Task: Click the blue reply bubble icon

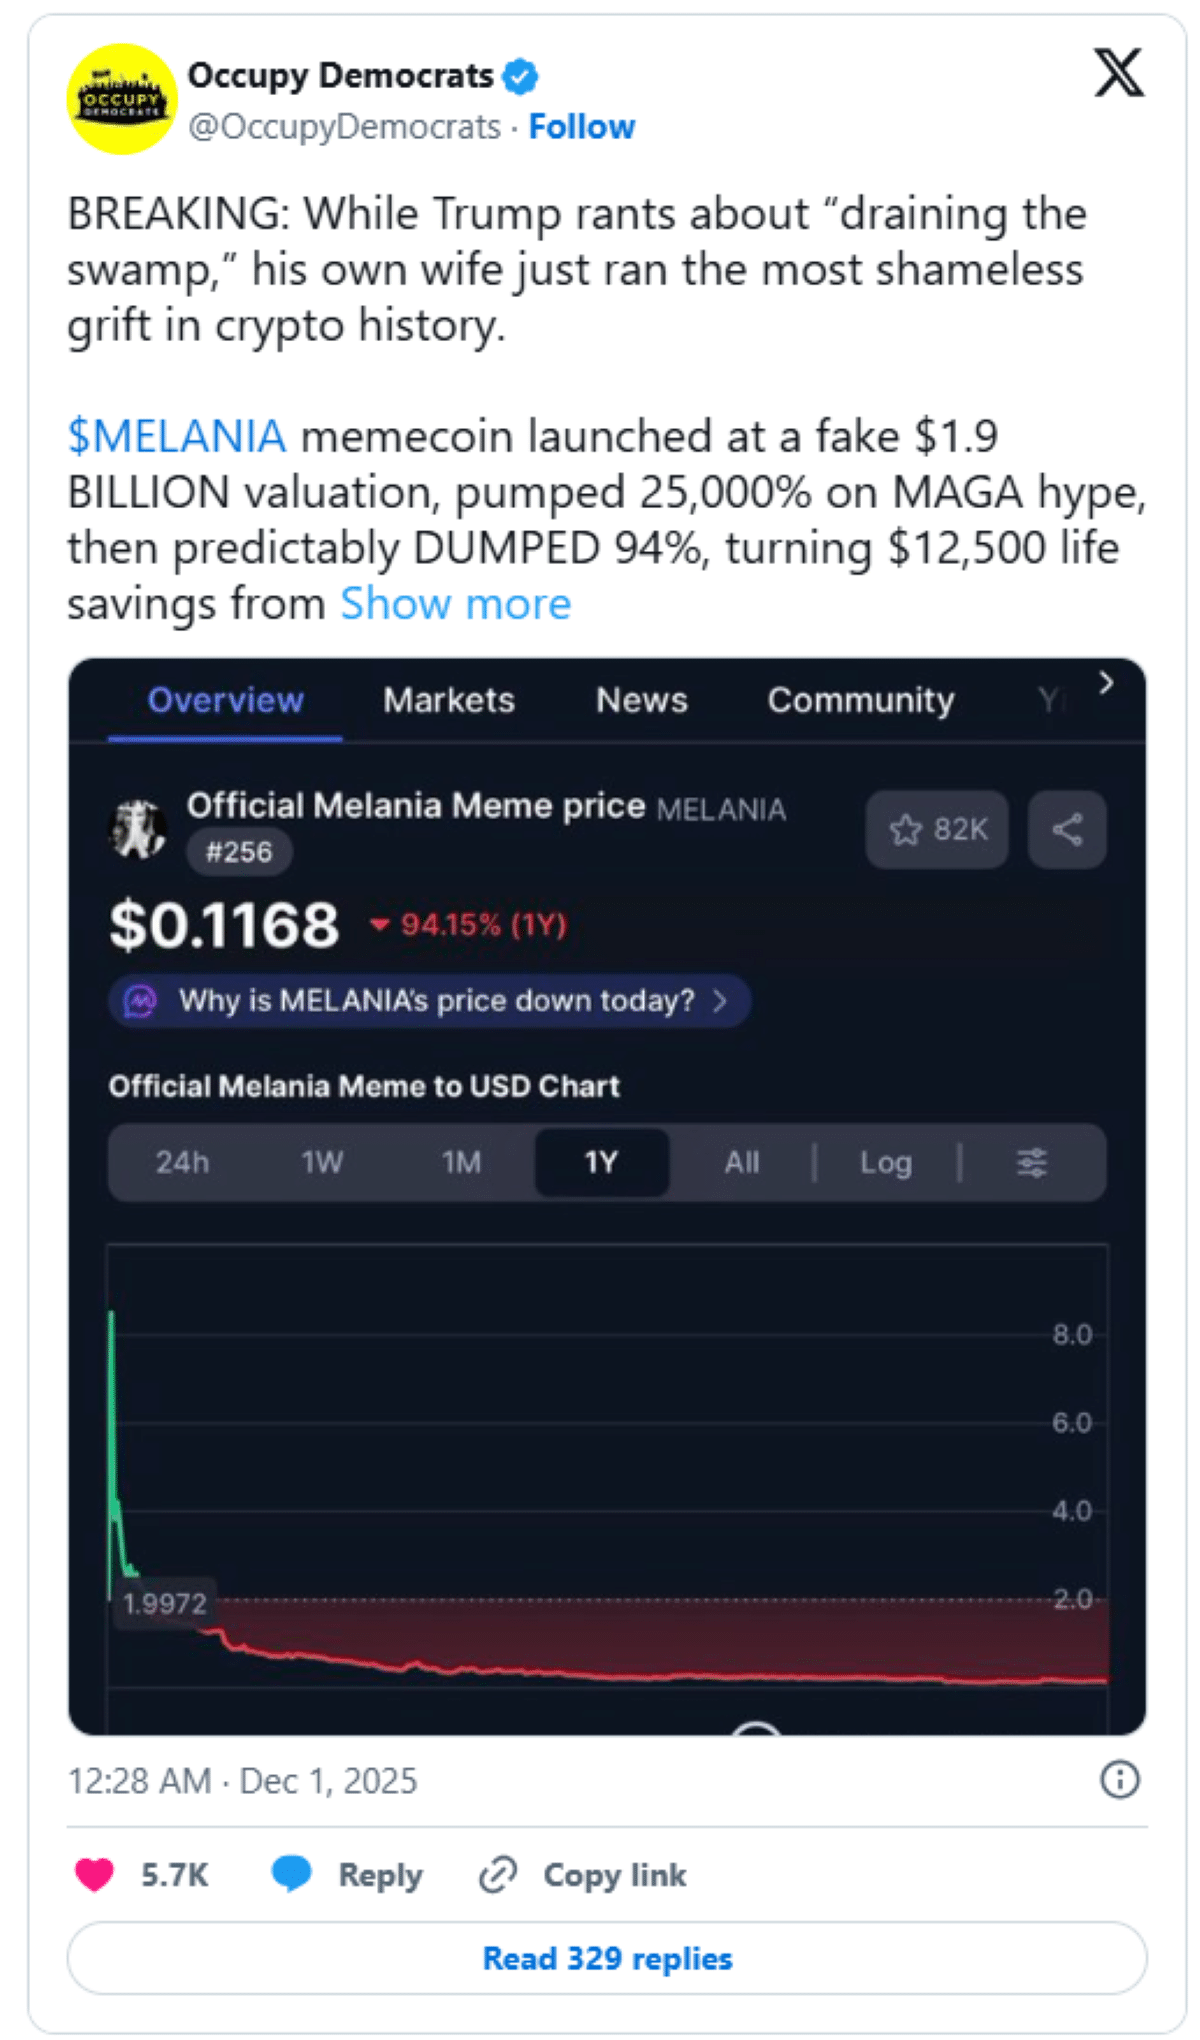Action: [292, 1874]
